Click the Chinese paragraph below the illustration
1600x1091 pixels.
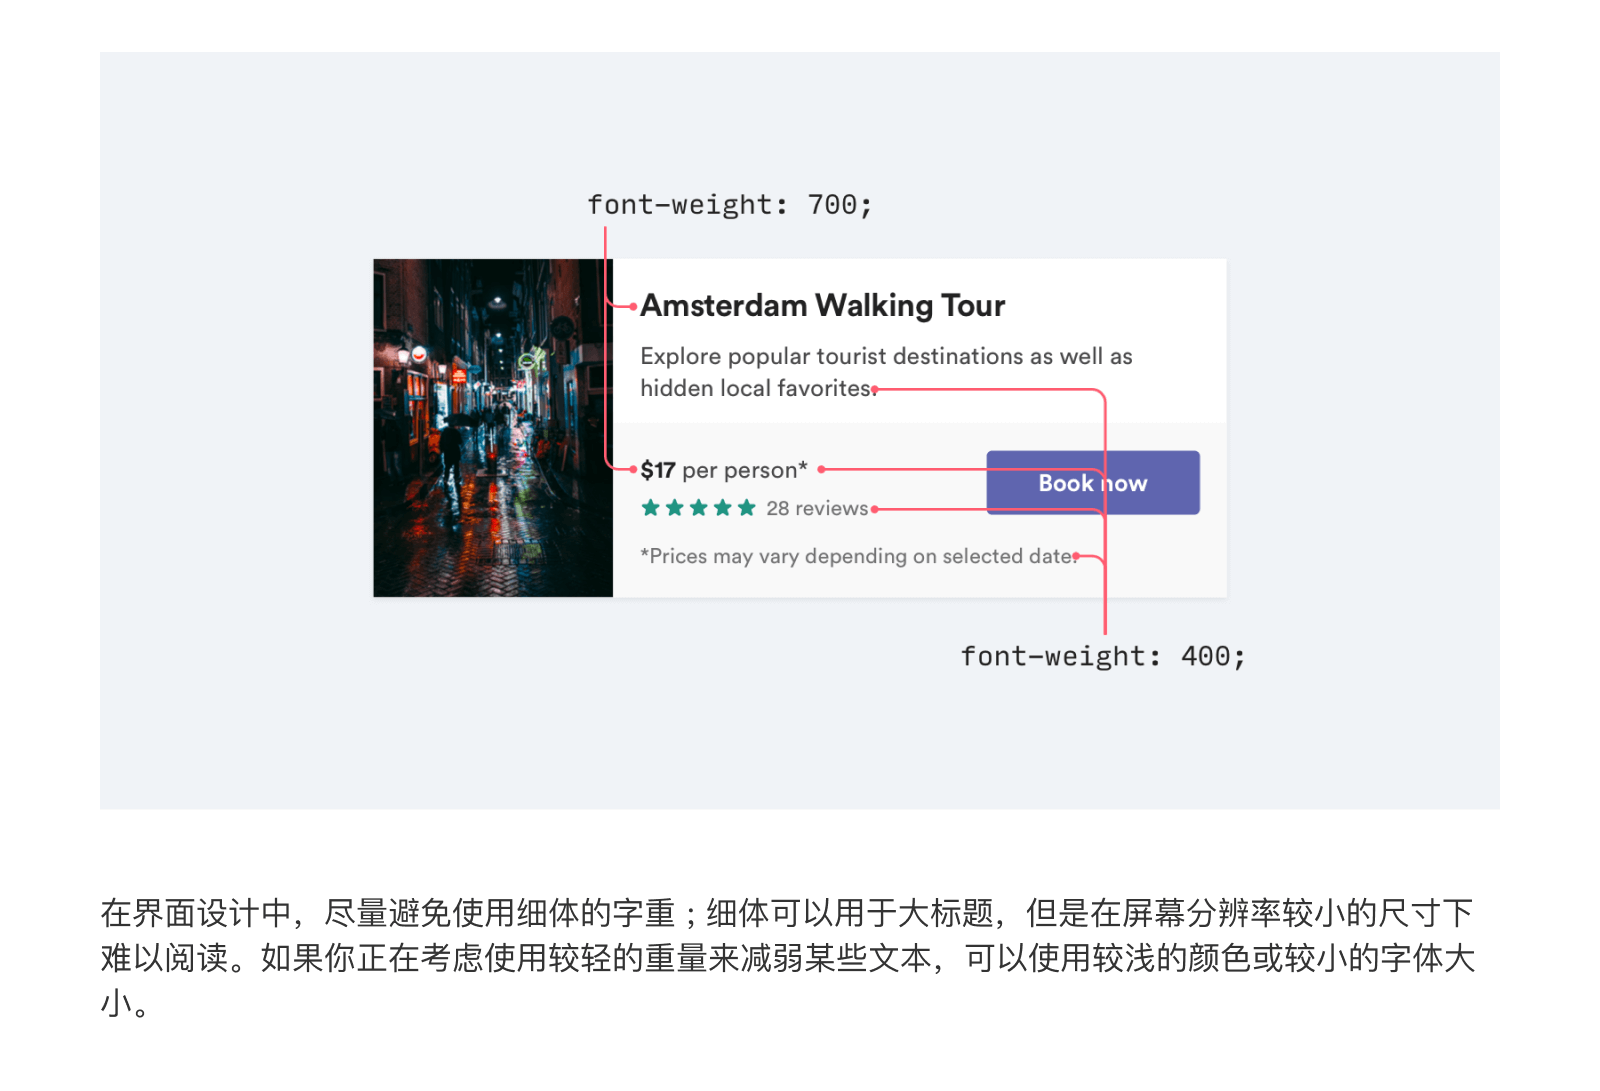pyautogui.click(x=788, y=957)
